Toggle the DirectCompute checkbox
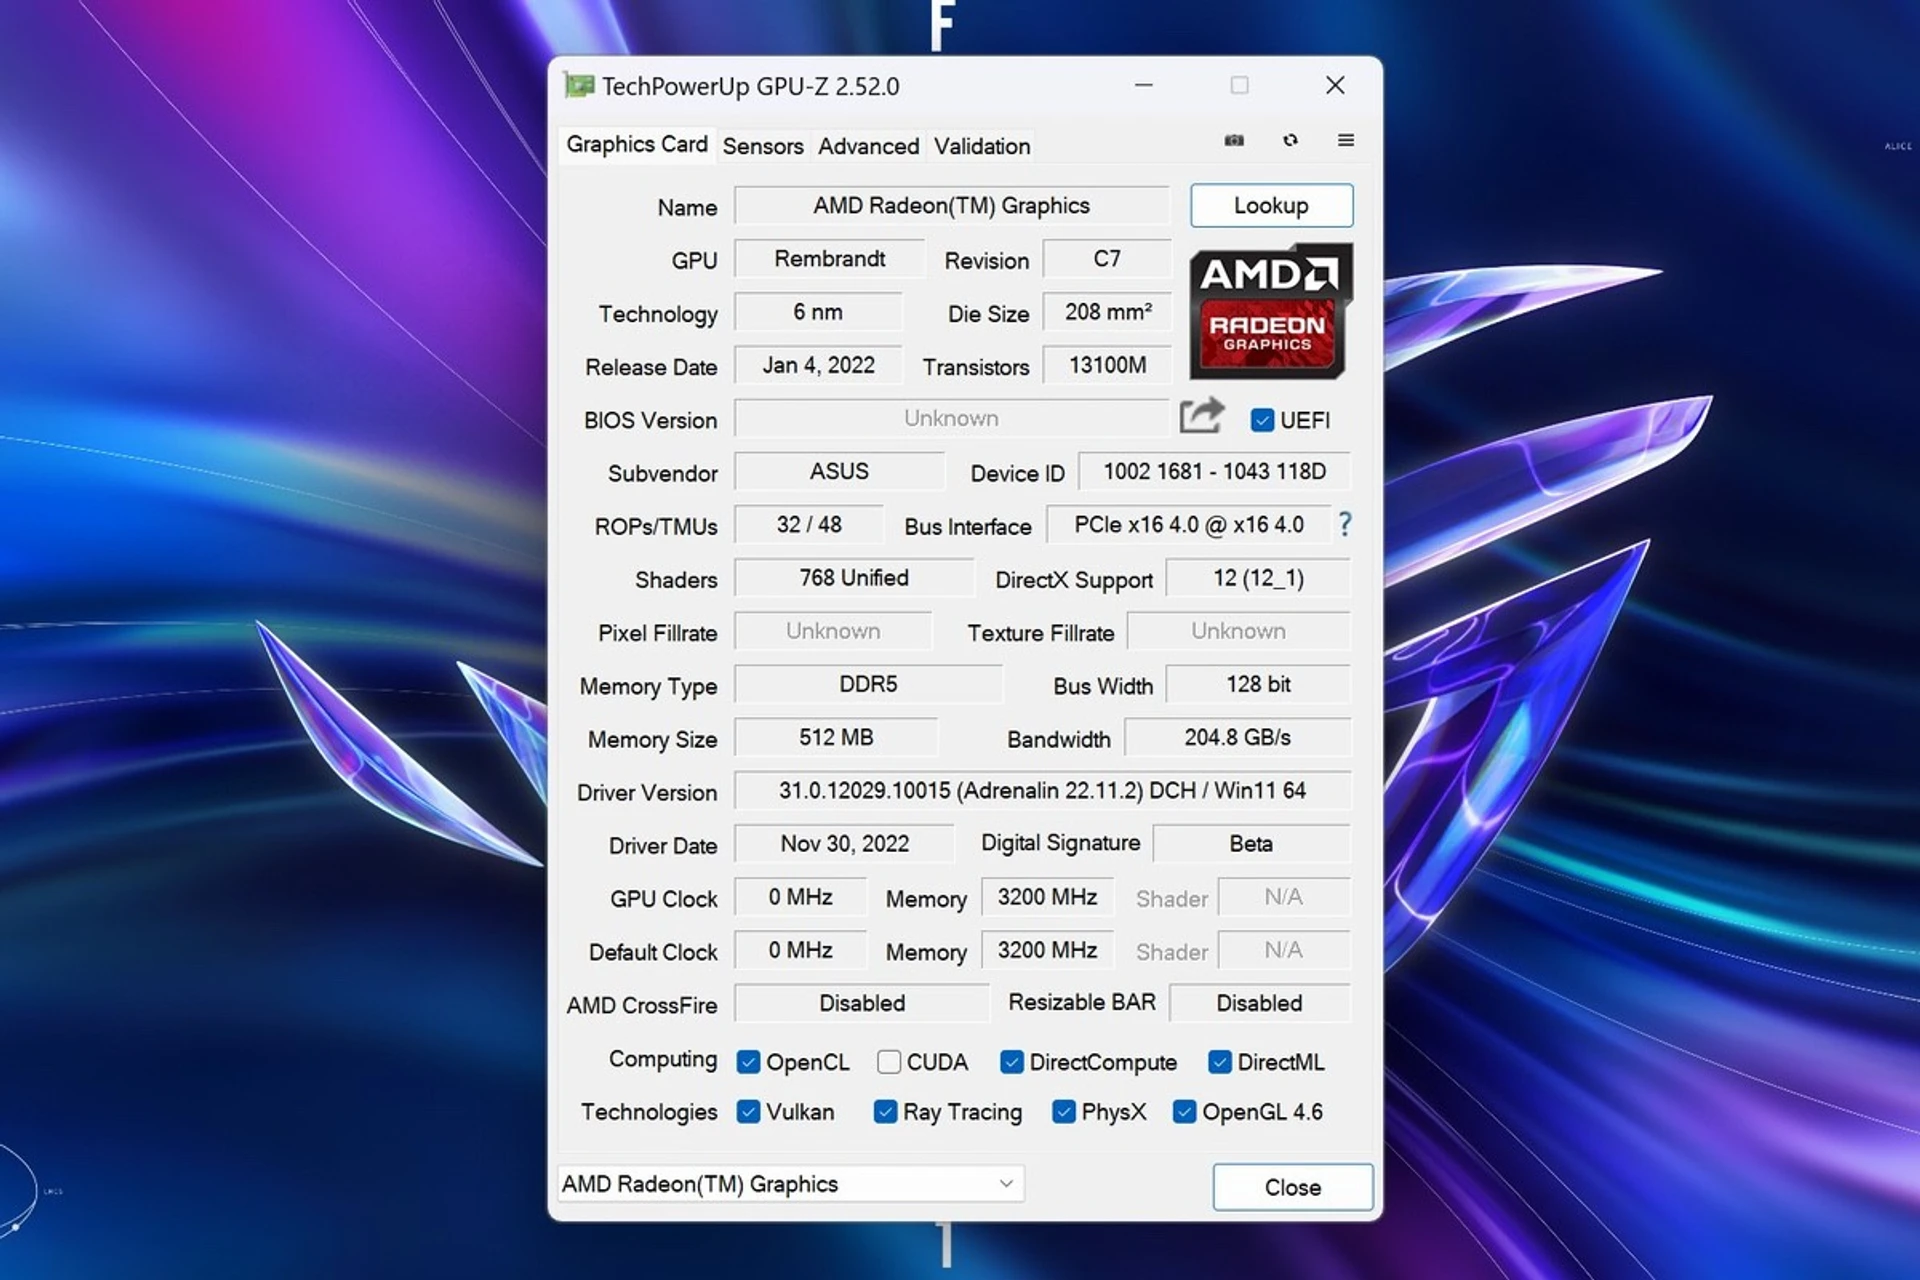 tap(1011, 1062)
